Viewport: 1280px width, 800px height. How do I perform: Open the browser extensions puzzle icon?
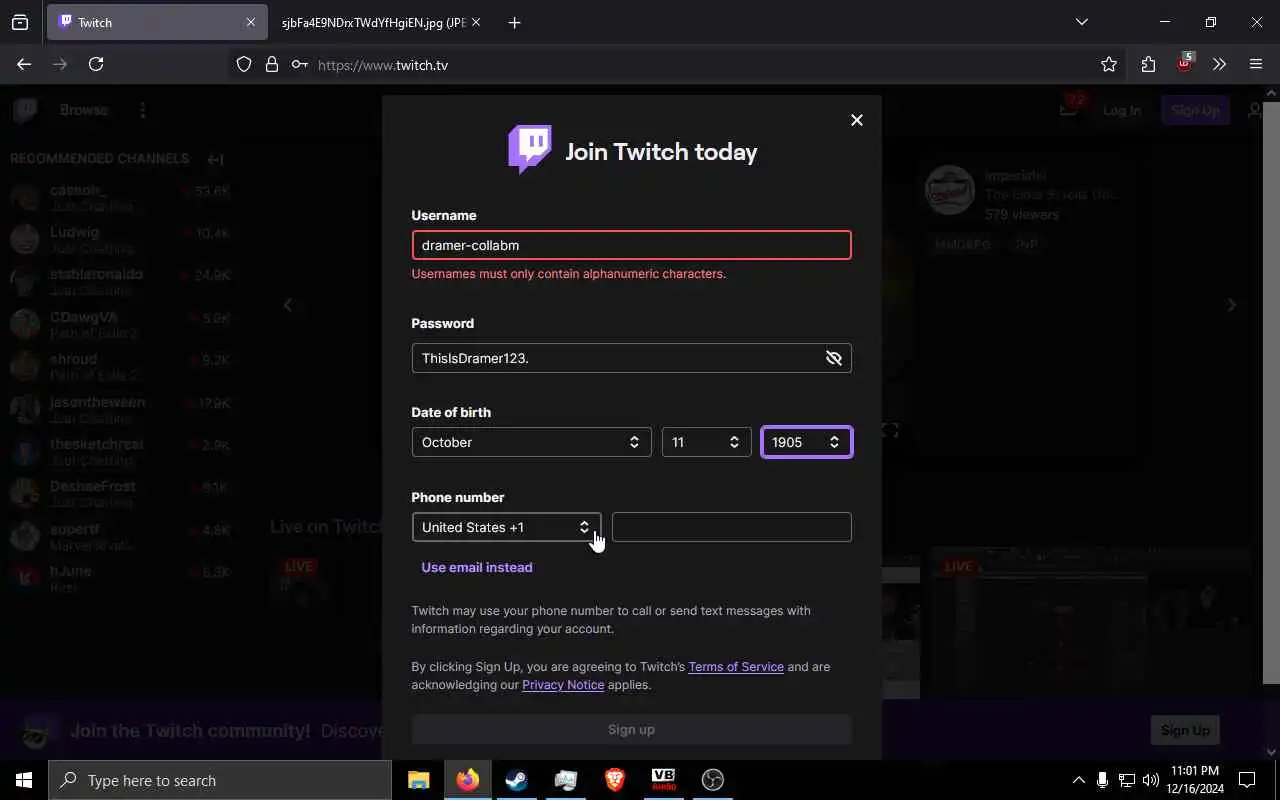1148,64
